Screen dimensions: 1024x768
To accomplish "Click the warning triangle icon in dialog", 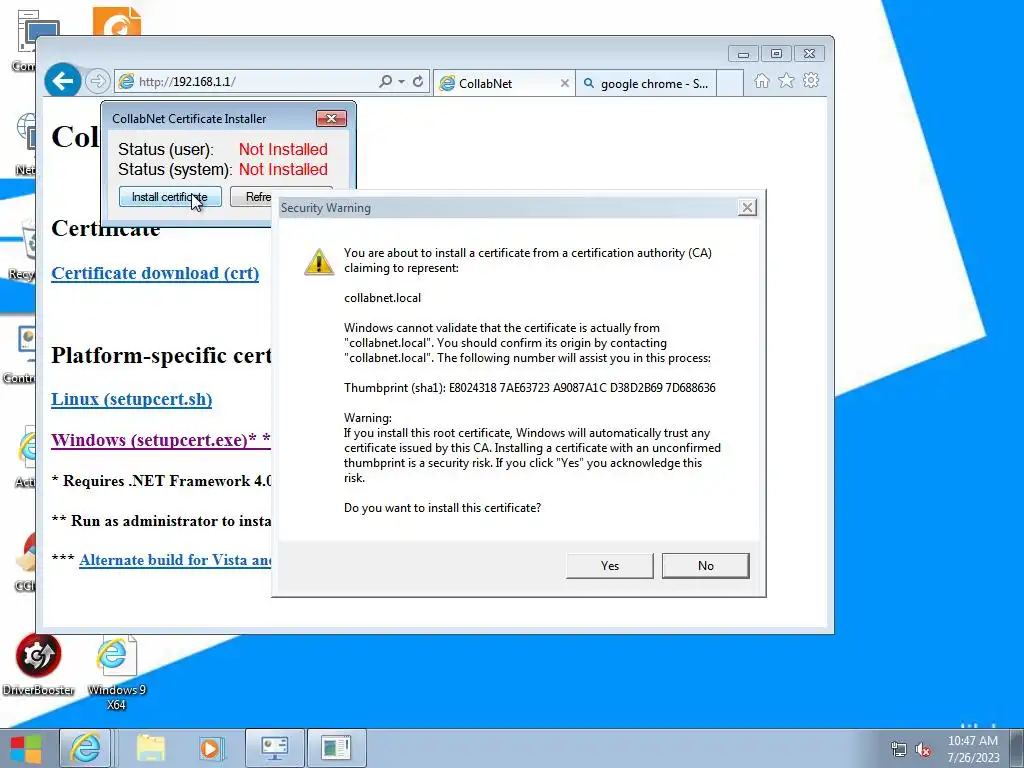I will [319, 261].
